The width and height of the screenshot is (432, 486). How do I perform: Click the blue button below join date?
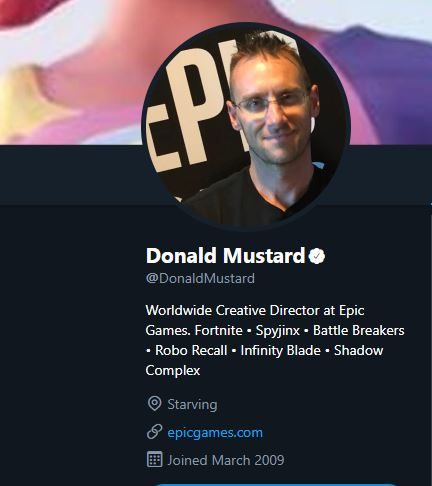coord(275,485)
